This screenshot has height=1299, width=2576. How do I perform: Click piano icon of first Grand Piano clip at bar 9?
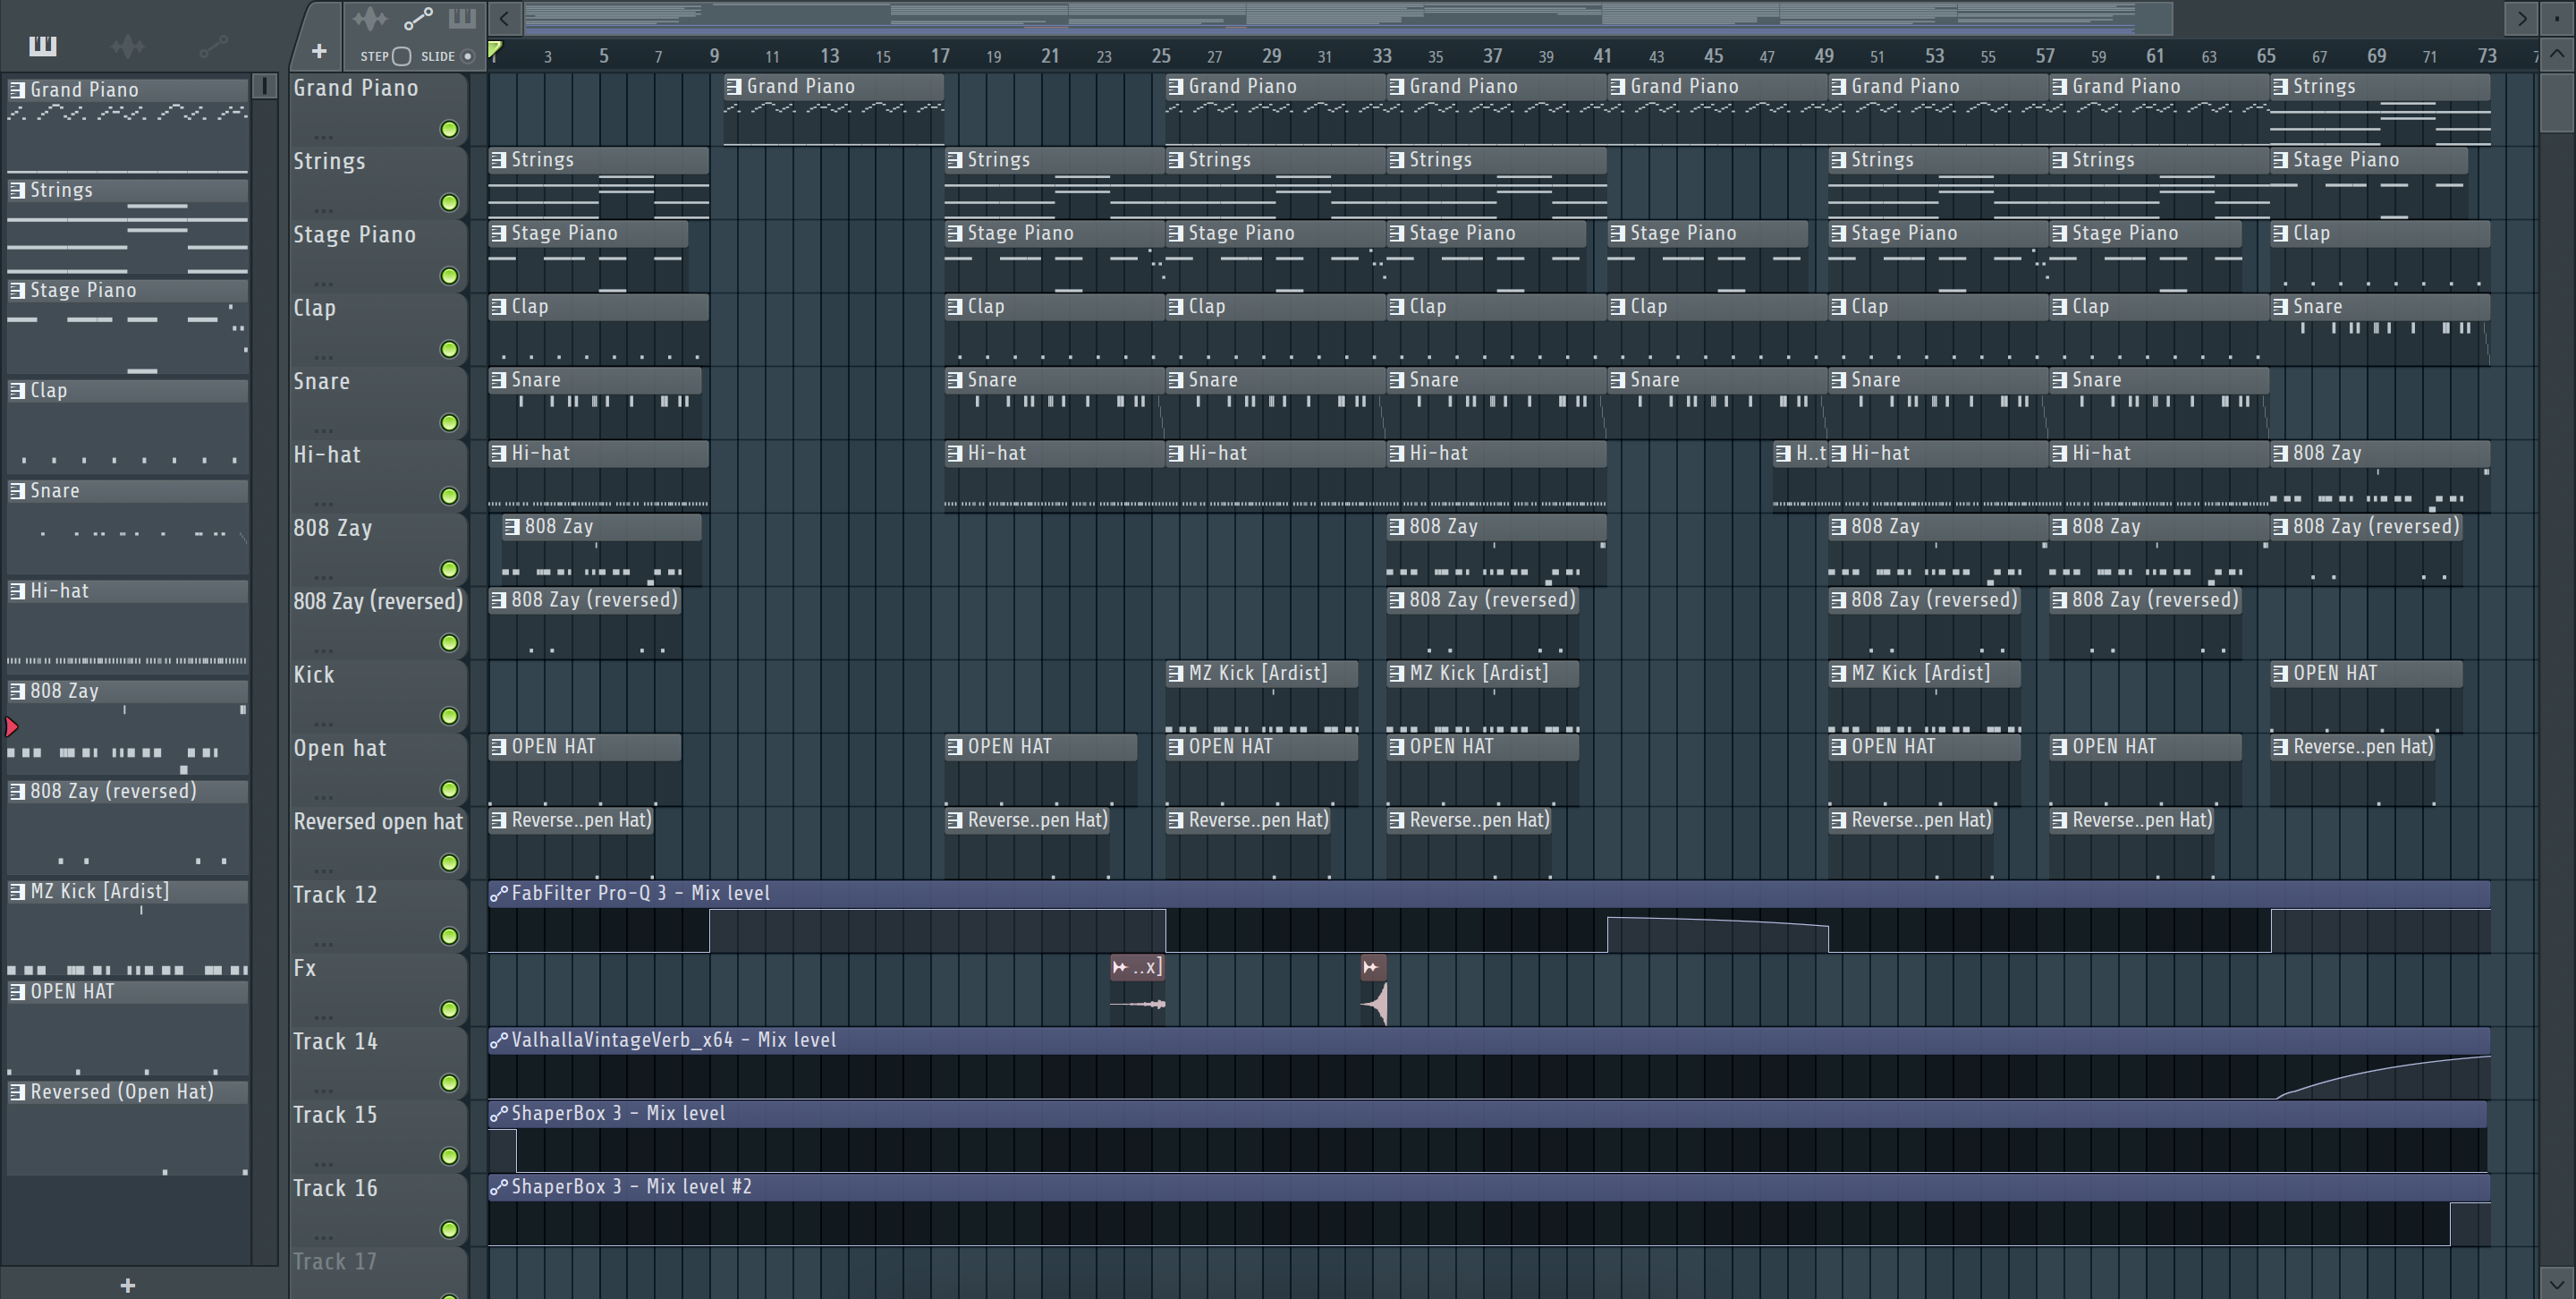734,87
